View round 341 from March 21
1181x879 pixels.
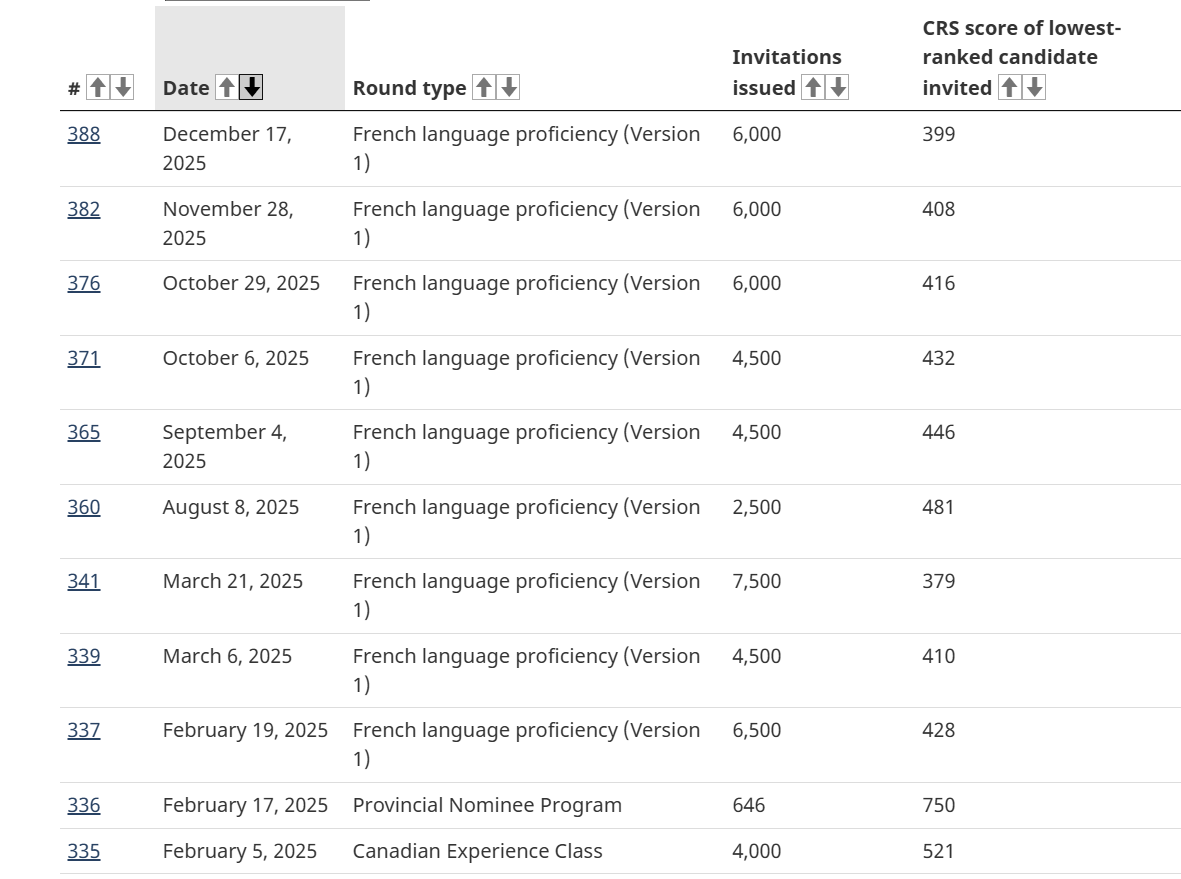[x=84, y=581]
